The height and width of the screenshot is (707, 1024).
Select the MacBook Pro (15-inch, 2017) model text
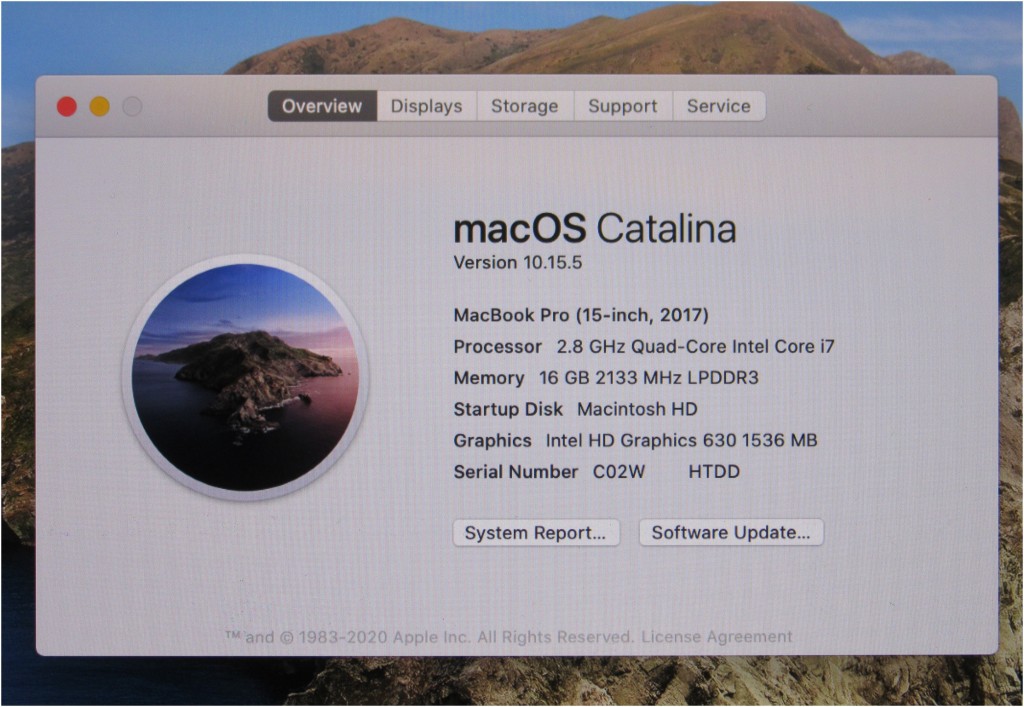coord(581,315)
